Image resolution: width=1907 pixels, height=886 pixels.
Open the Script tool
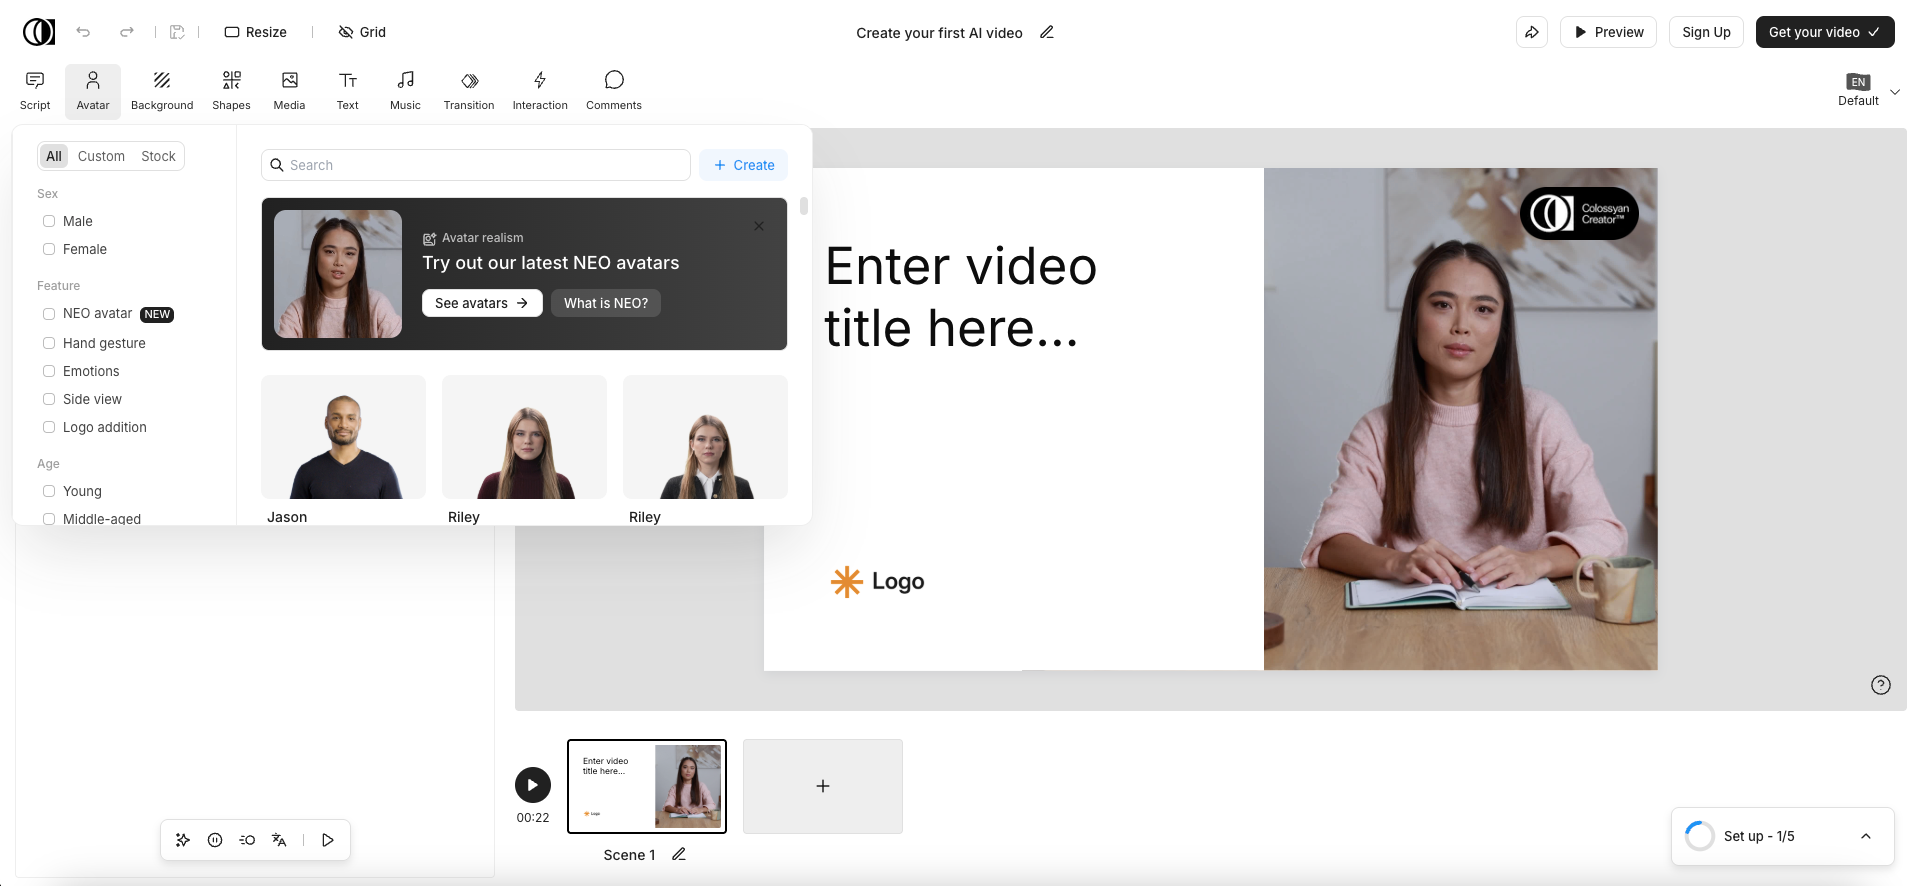[35, 91]
